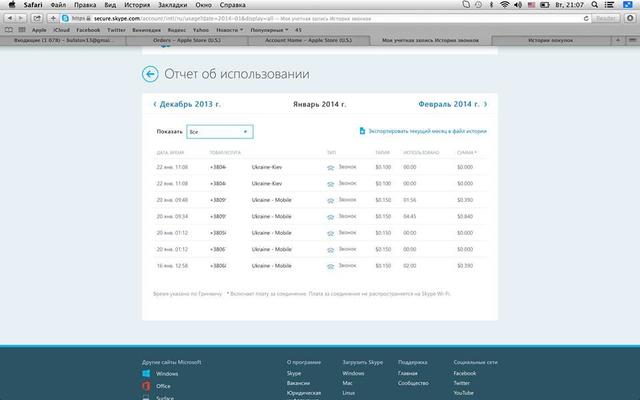Click the Safari back navigation arrow

click(10, 18)
